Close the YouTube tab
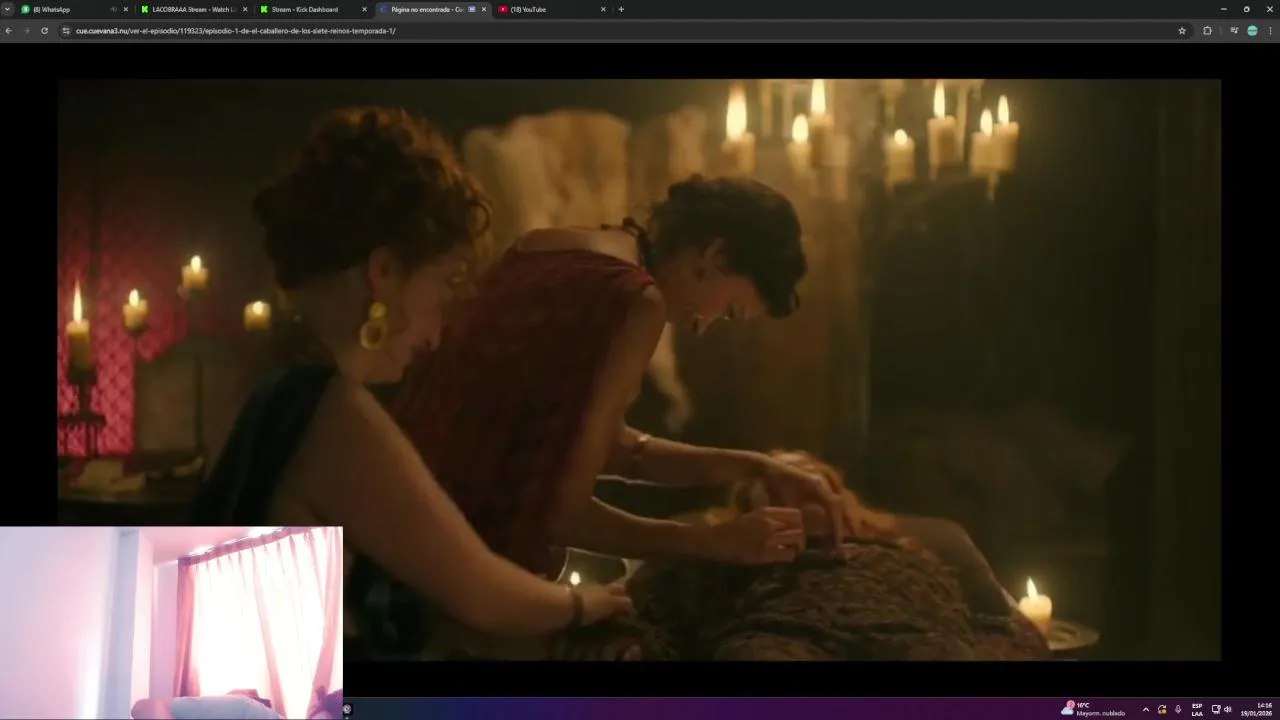 (x=603, y=9)
